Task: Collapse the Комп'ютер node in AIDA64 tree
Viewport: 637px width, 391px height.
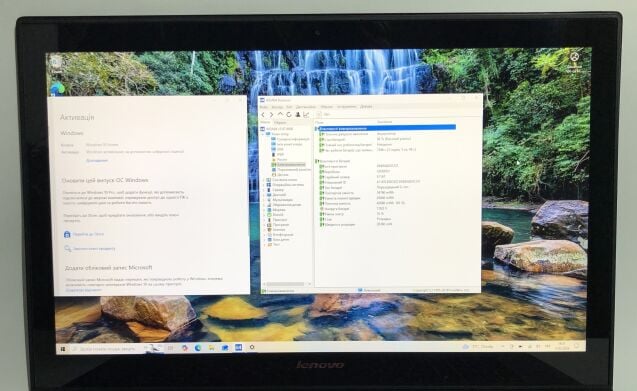Action: point(262,134)
